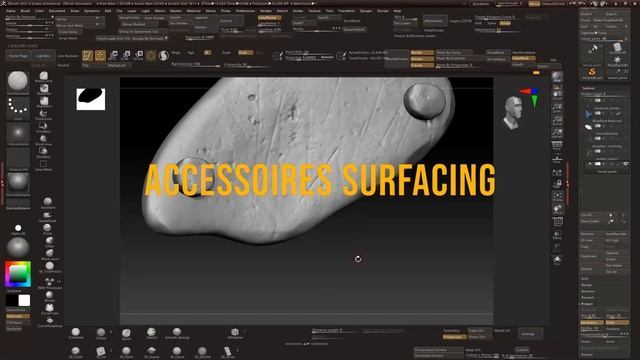This screenshot has width=640, height=360.
Task: Expand the Boolean subpalette in Subtool
Action: tap(588, 291)
